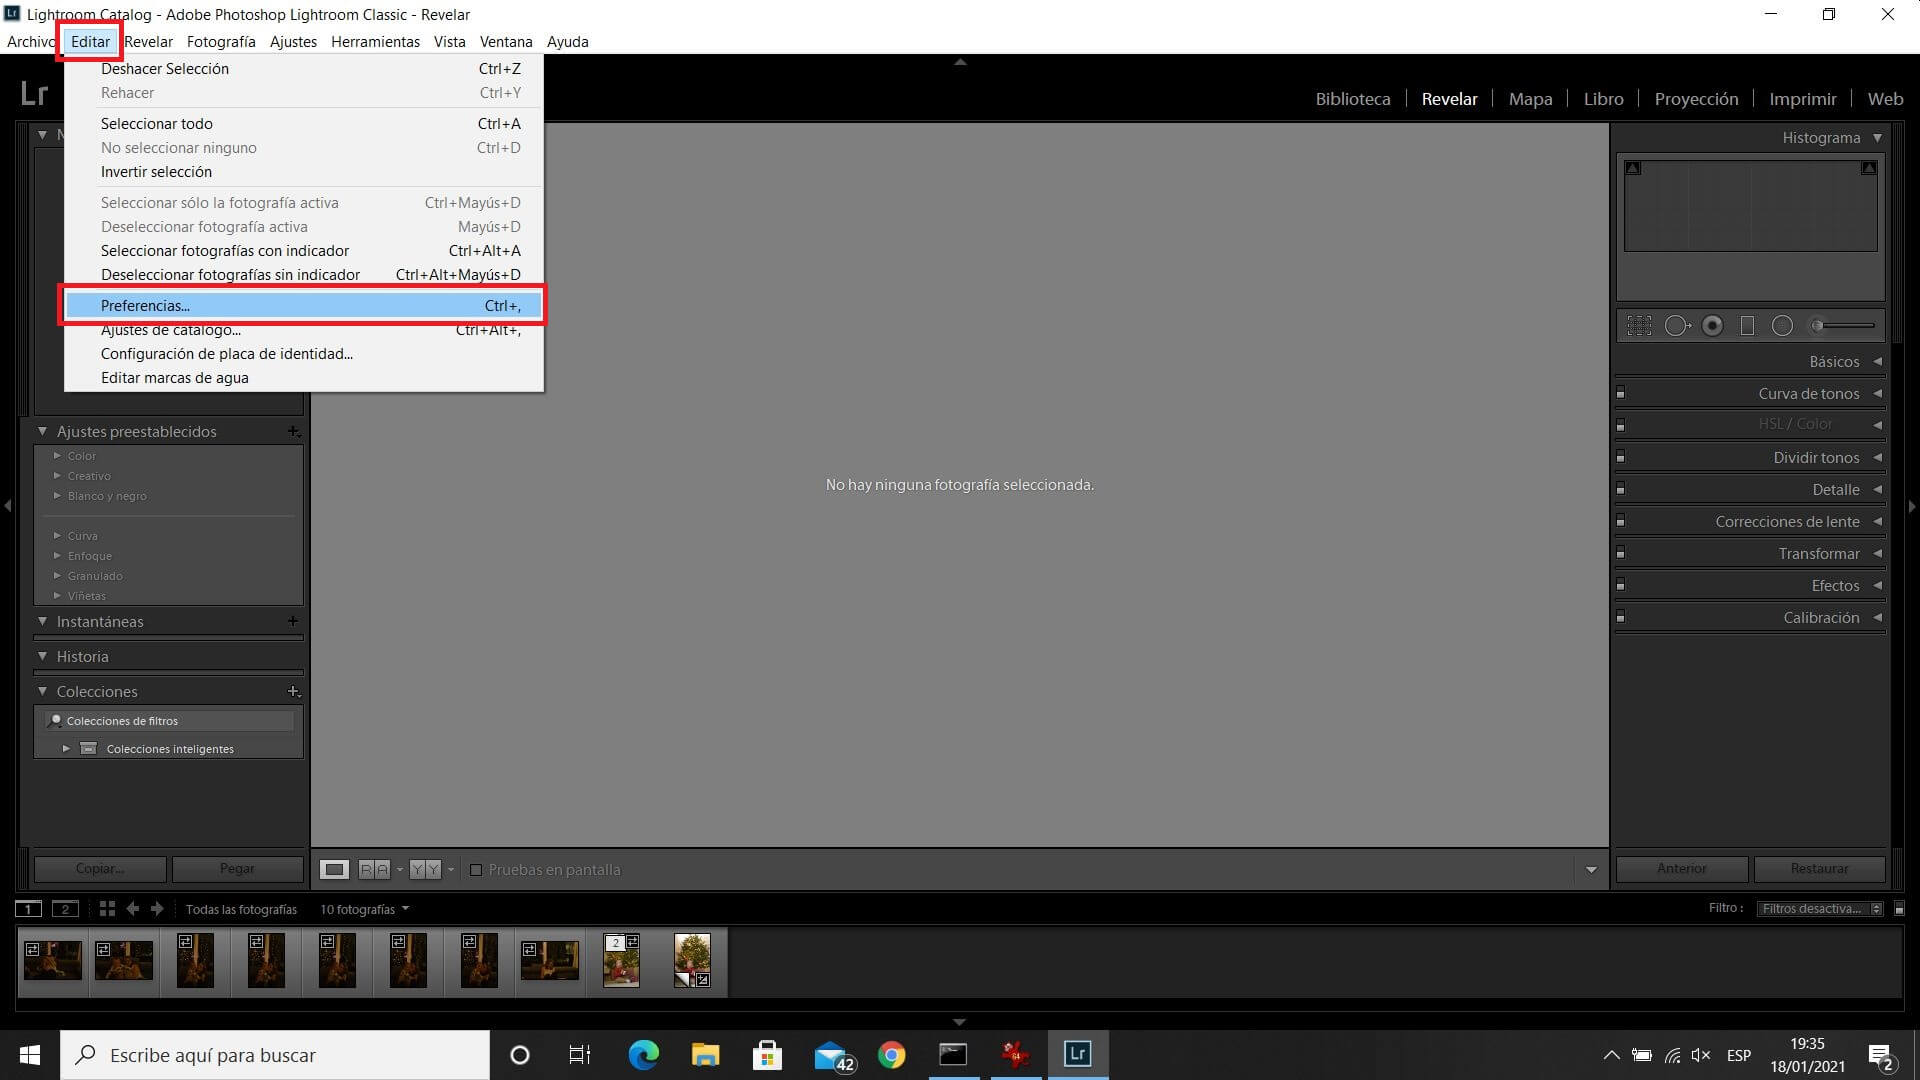The height and width of the screenshot is (1080, 1920).
Task: Click Colecciones de filtros search field
Action: click(169, 720)
